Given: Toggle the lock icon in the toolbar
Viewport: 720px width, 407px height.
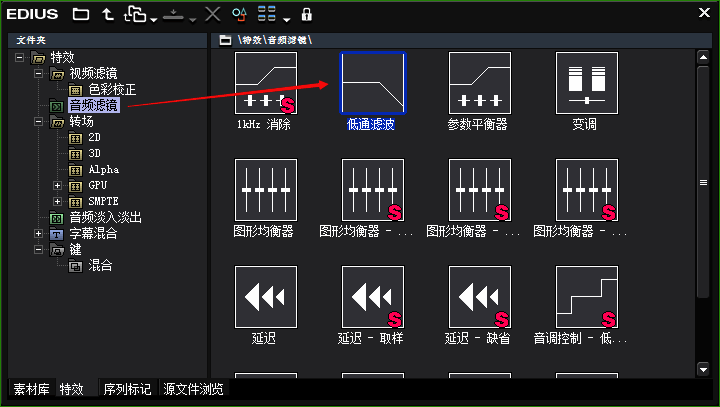Looking at the screenshot, I should tap(306, 15).
